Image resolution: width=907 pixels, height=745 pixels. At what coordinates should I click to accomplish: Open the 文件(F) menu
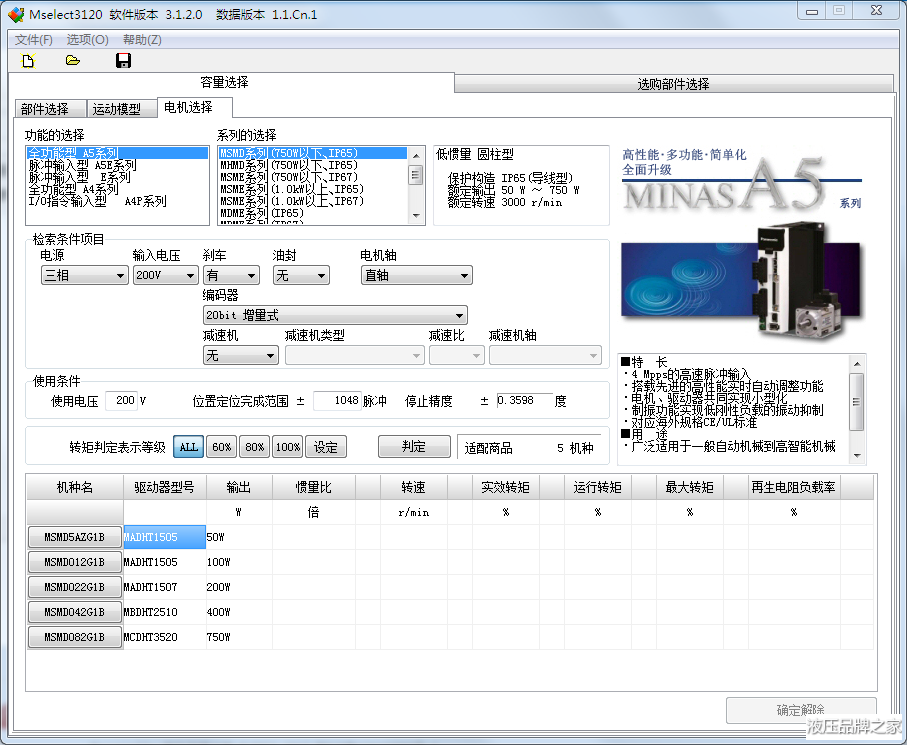coord(34,39)
